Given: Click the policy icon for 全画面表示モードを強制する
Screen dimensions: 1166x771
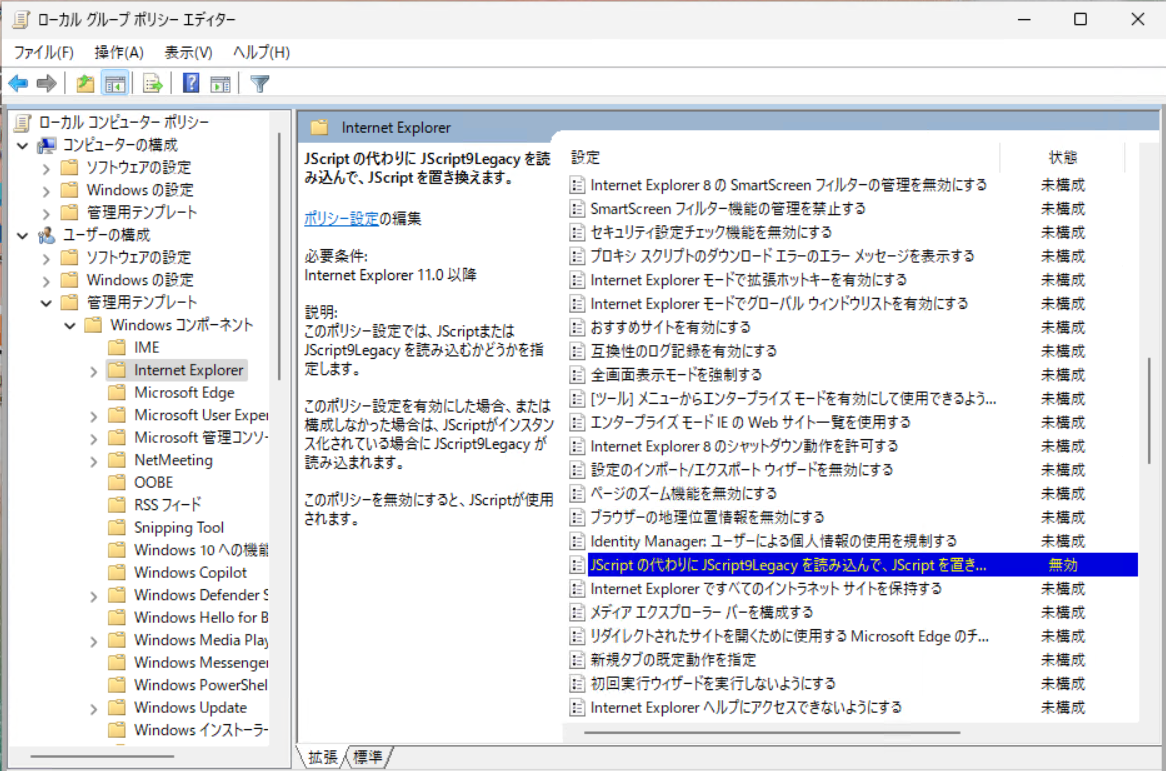Looking at the screenshot, I should coord(577,375).
